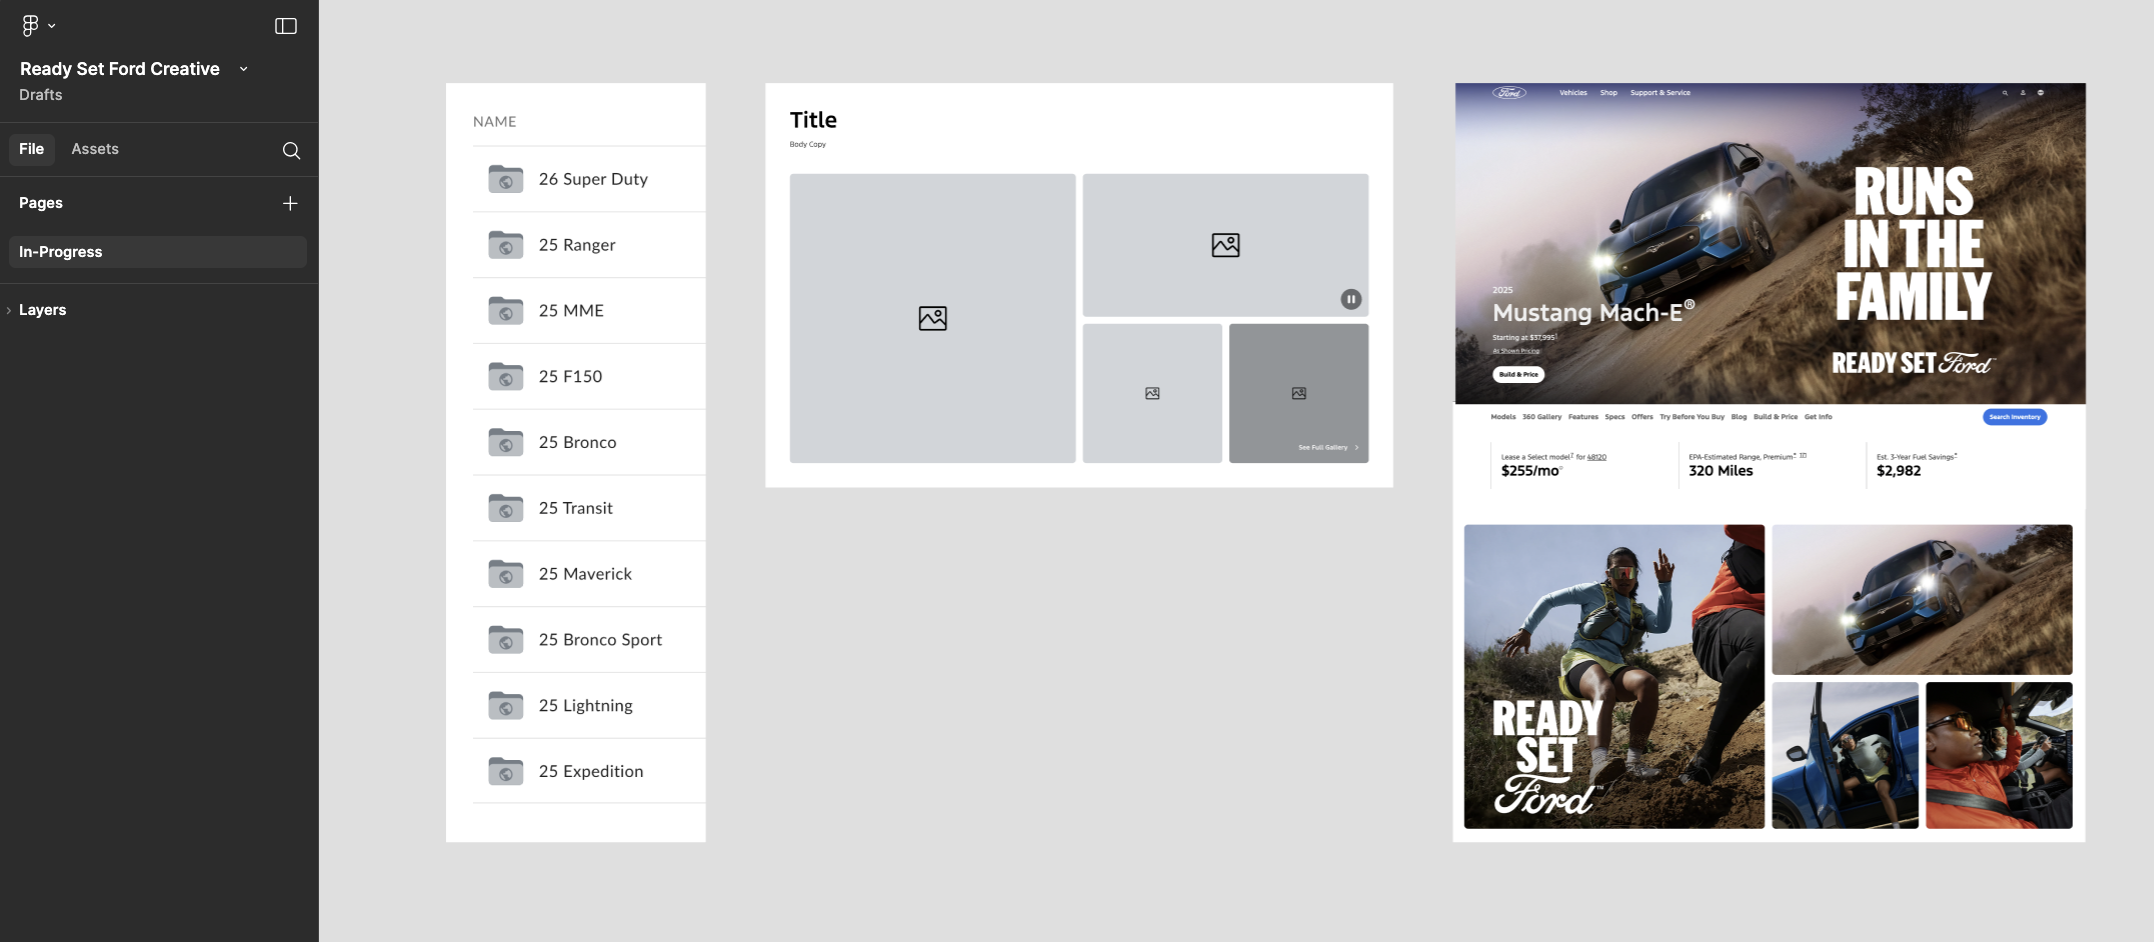Open the dropdown next to the Figma logo
Screen dimensions: 2154x942
tap(52, 25)
